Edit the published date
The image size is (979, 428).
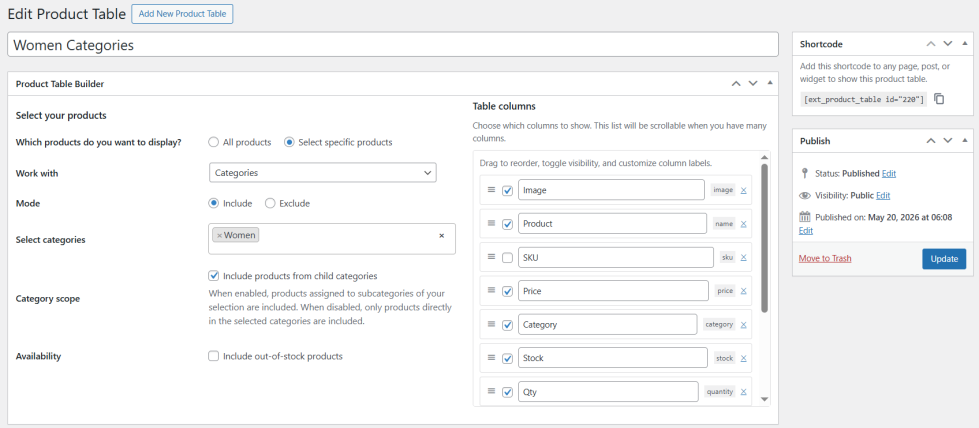(x=805, y=231)
